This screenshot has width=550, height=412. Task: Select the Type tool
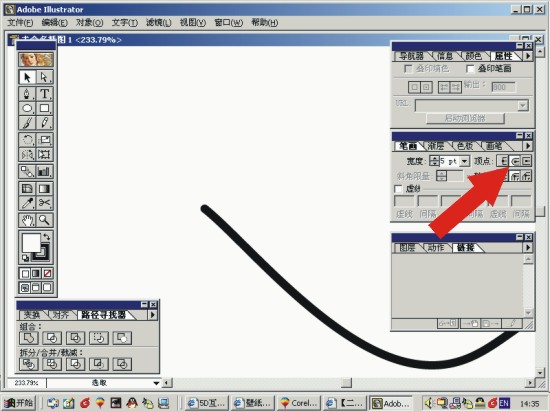[45, 94]
